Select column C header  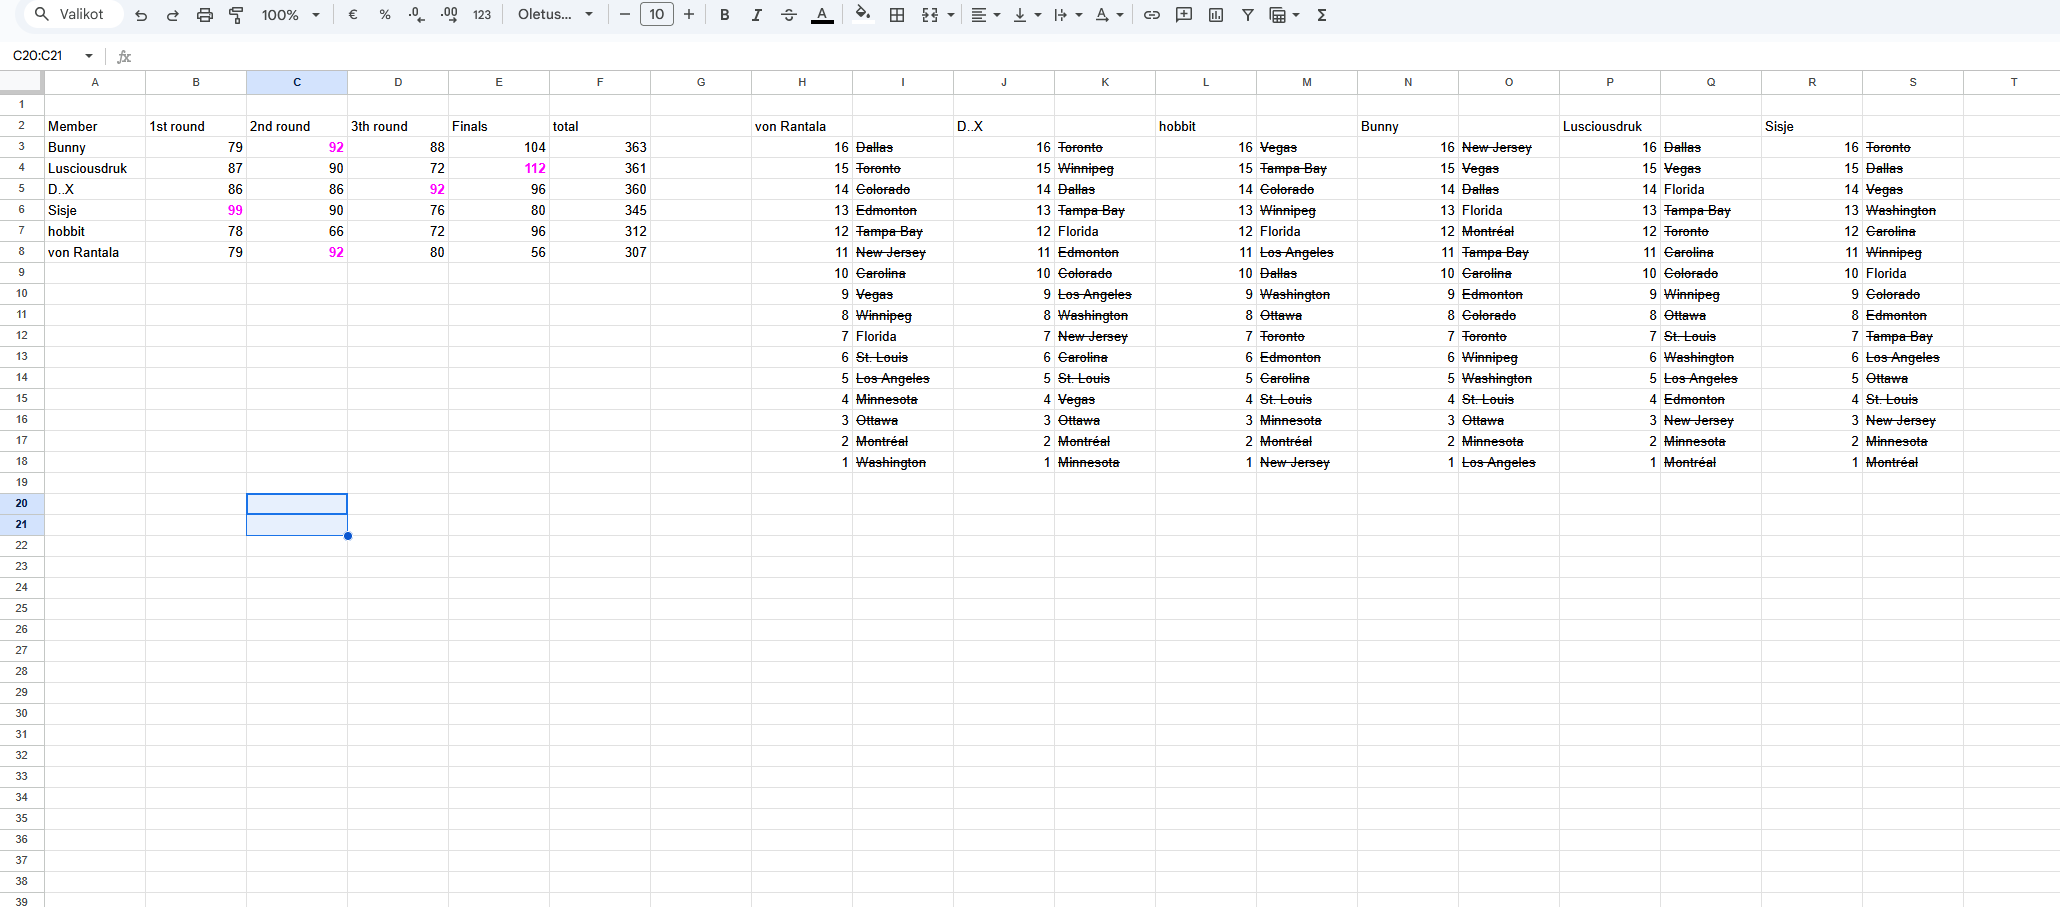297,82
